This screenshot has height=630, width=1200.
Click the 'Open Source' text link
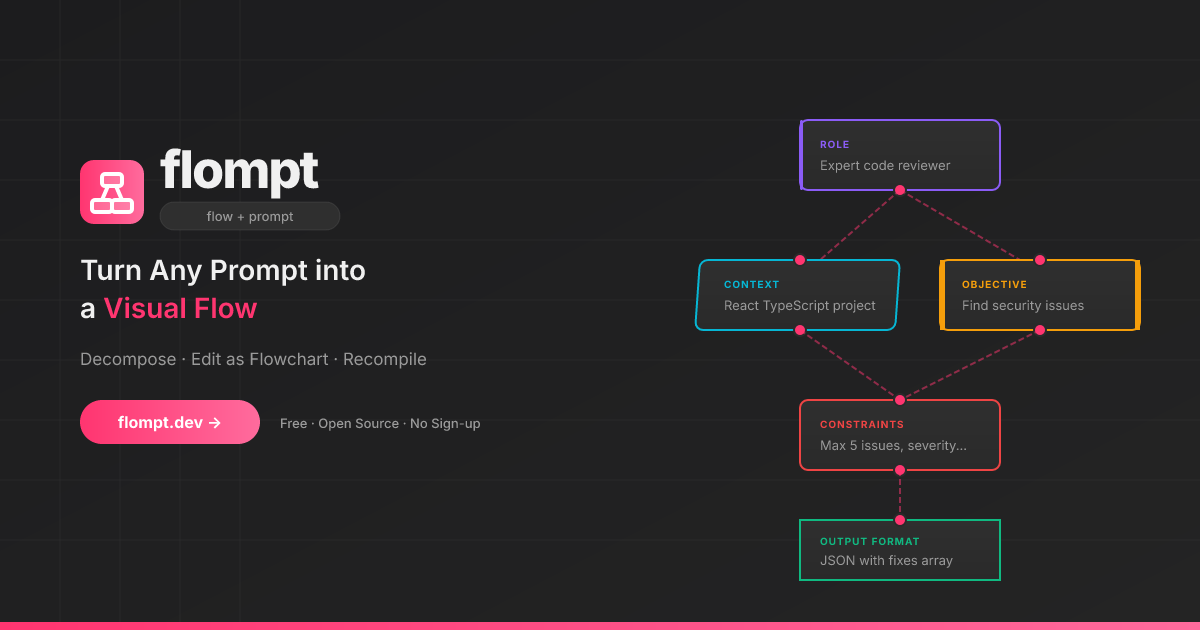(x=359, y=423)
